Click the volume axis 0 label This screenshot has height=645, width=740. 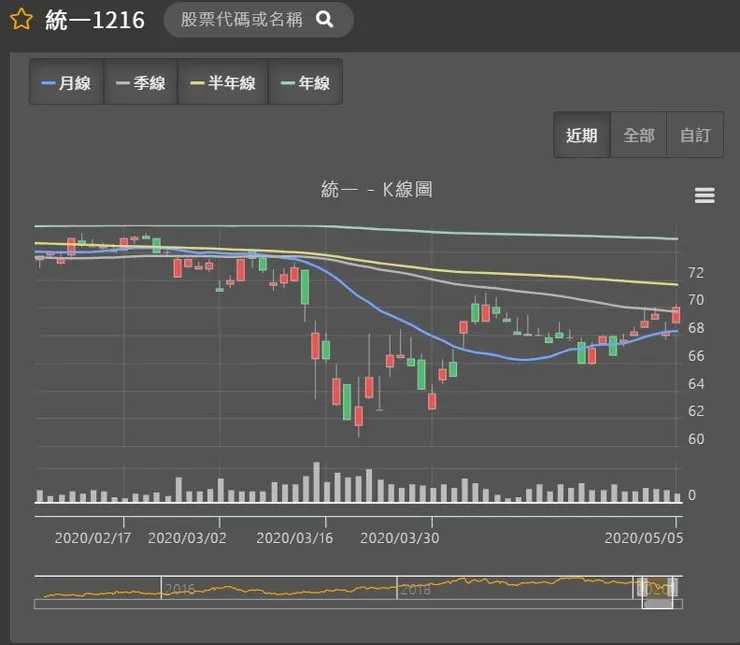pos(692,495)
